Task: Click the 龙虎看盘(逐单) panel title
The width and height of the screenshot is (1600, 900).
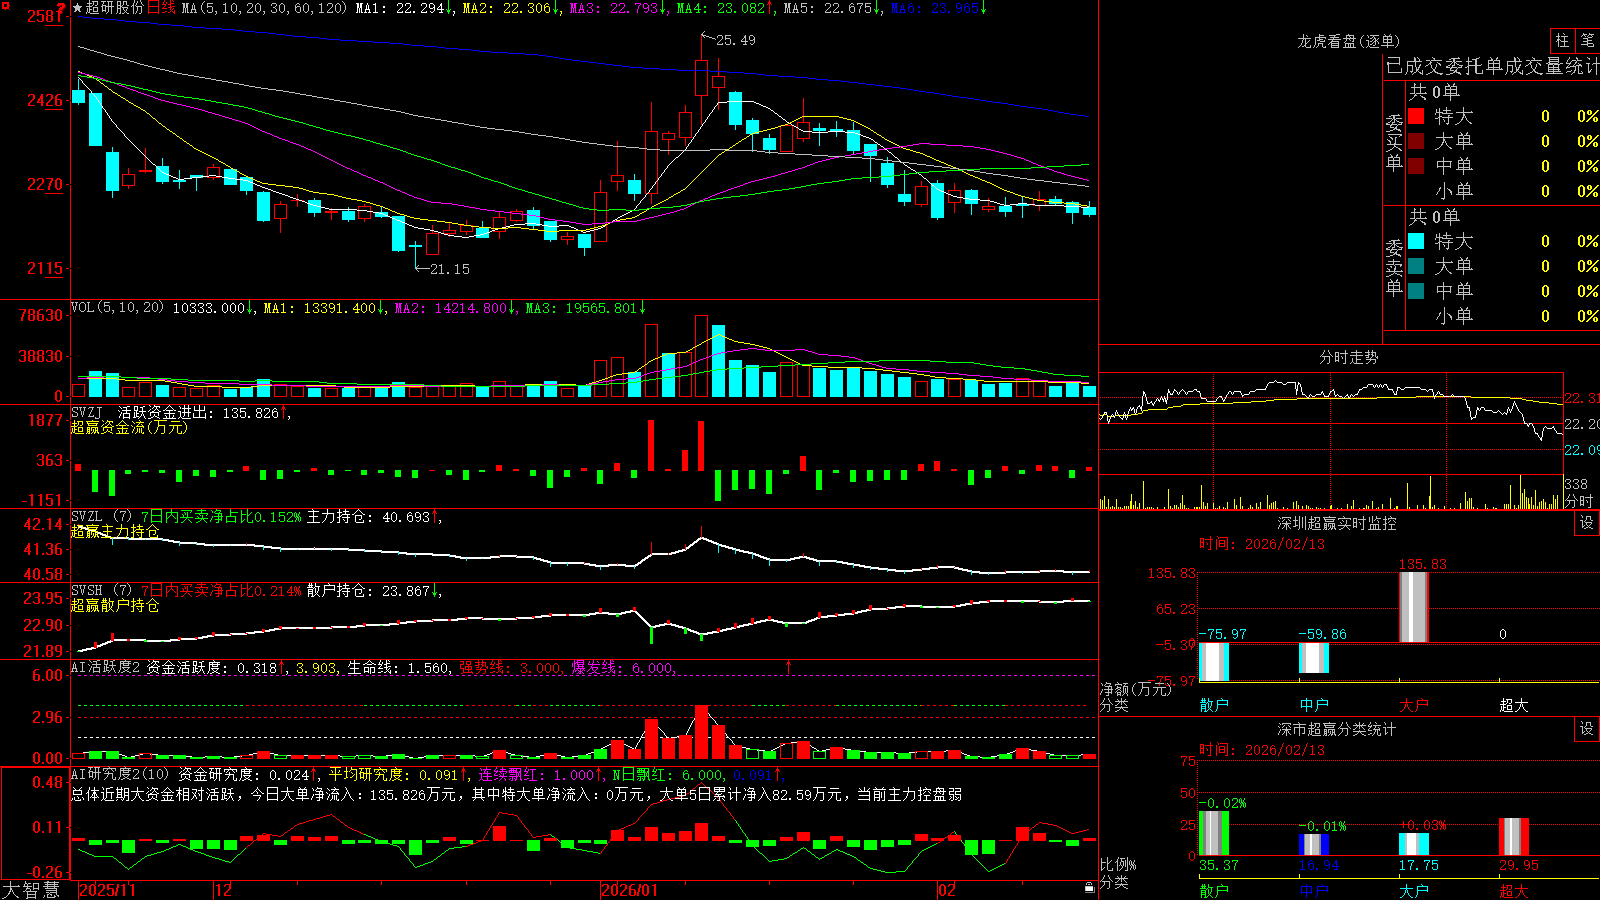Action: pos(1348,41)
